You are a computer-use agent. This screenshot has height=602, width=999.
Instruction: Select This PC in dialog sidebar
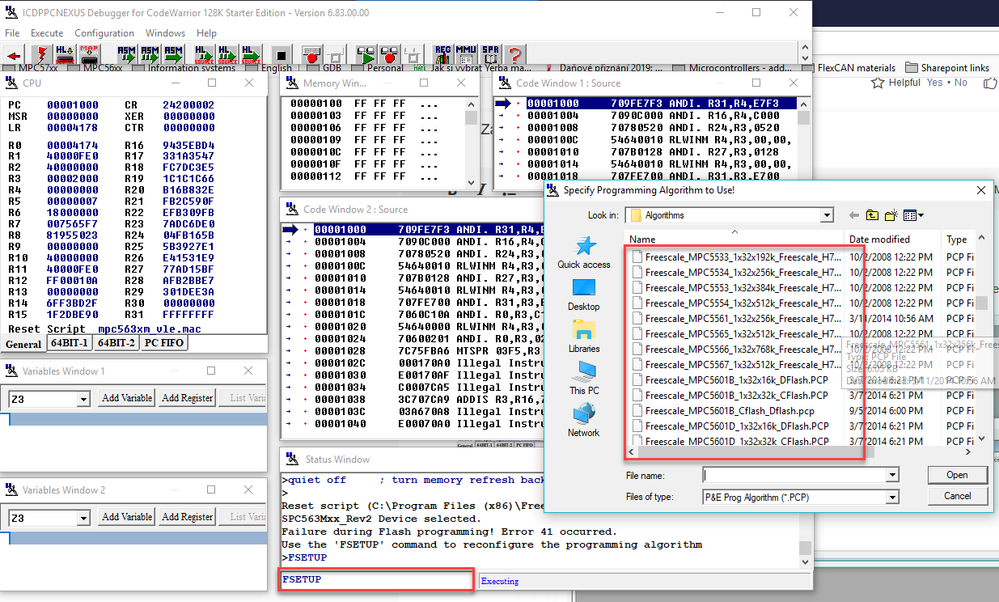(584, 378)
